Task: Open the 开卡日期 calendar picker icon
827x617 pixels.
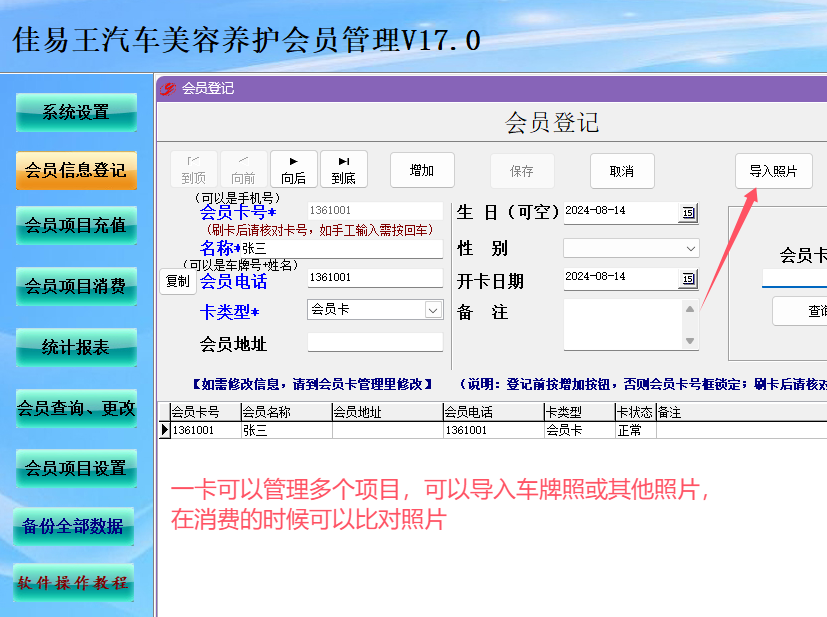Action: (x=688, y=279)
